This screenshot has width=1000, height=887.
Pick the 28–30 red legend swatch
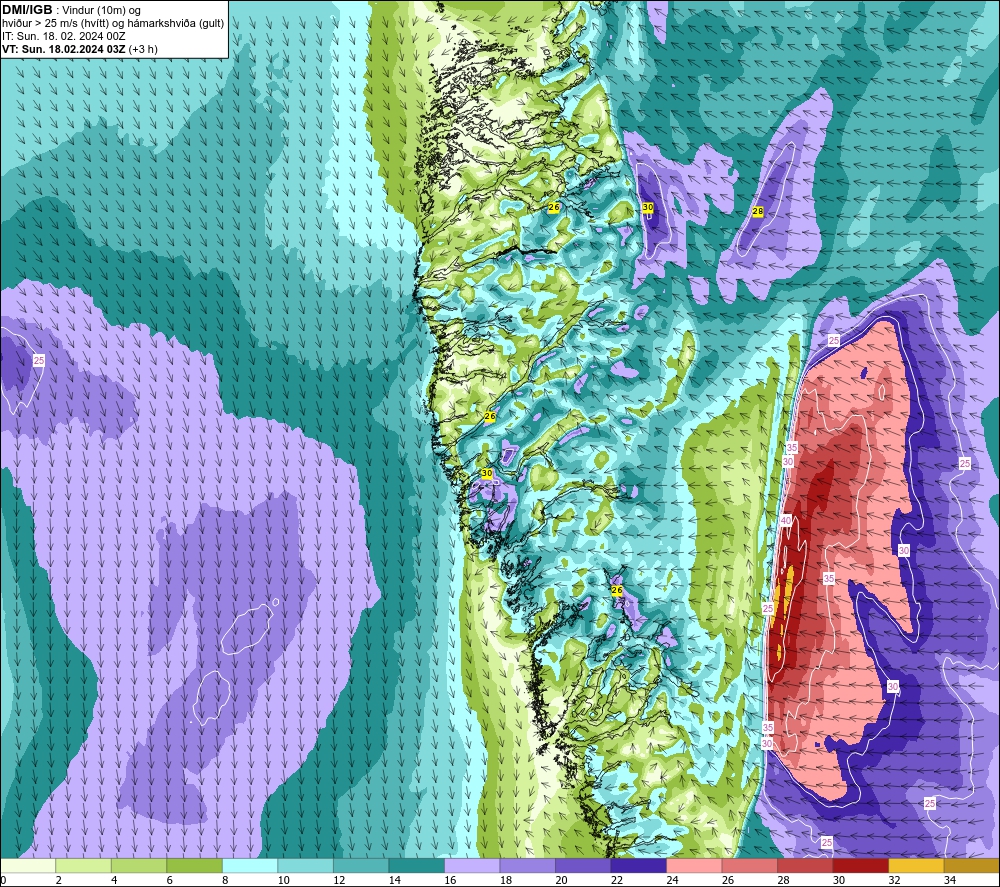pyautogui.click(x=805, y=865)
